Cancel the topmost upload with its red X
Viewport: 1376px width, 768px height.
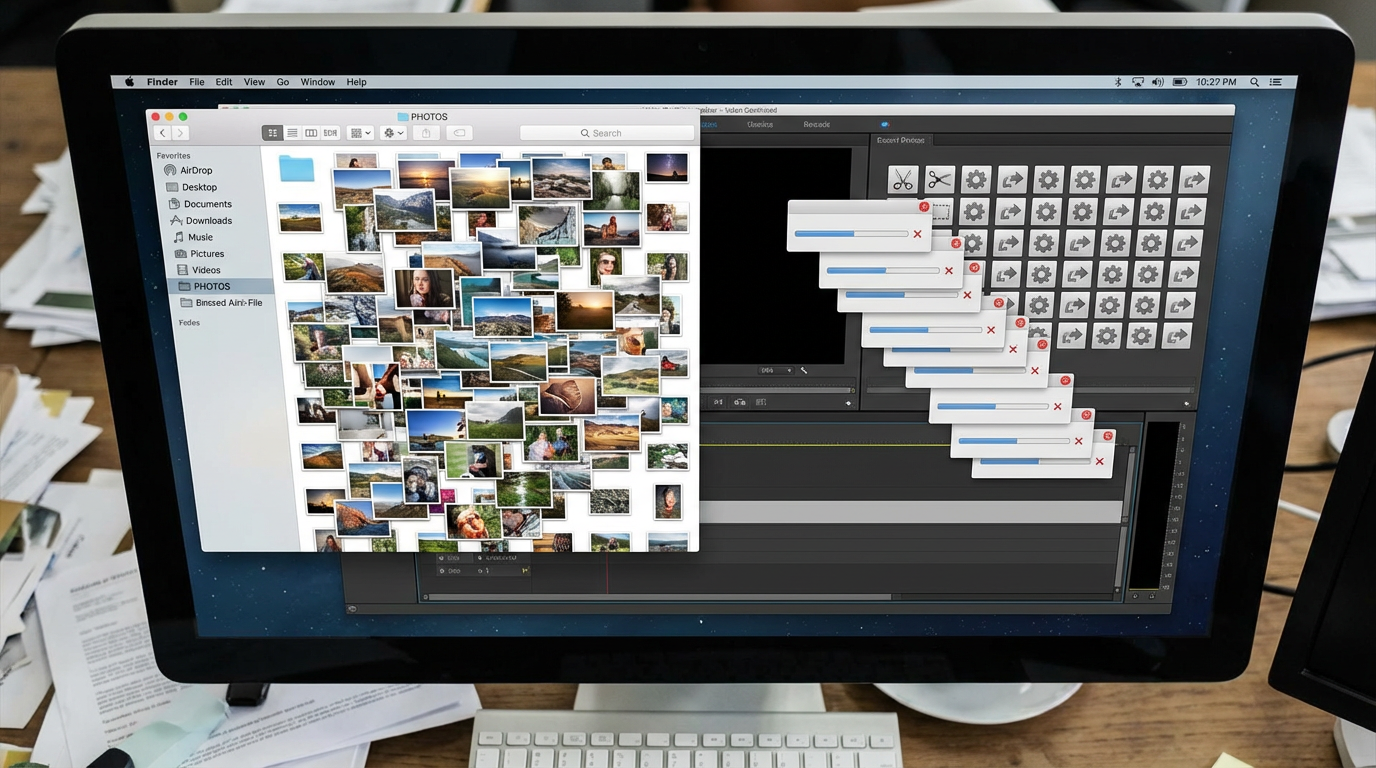click(x=917, y=233)
